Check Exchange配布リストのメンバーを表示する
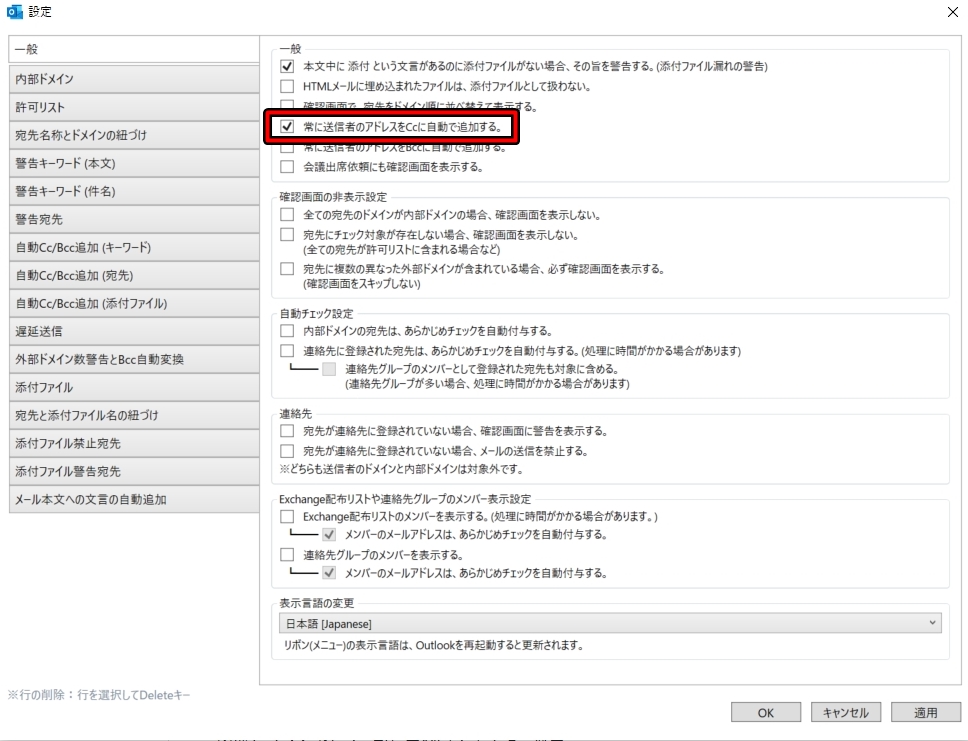Image resolution: width=968 pixels, height=741 pixels. tap(285, 517)
